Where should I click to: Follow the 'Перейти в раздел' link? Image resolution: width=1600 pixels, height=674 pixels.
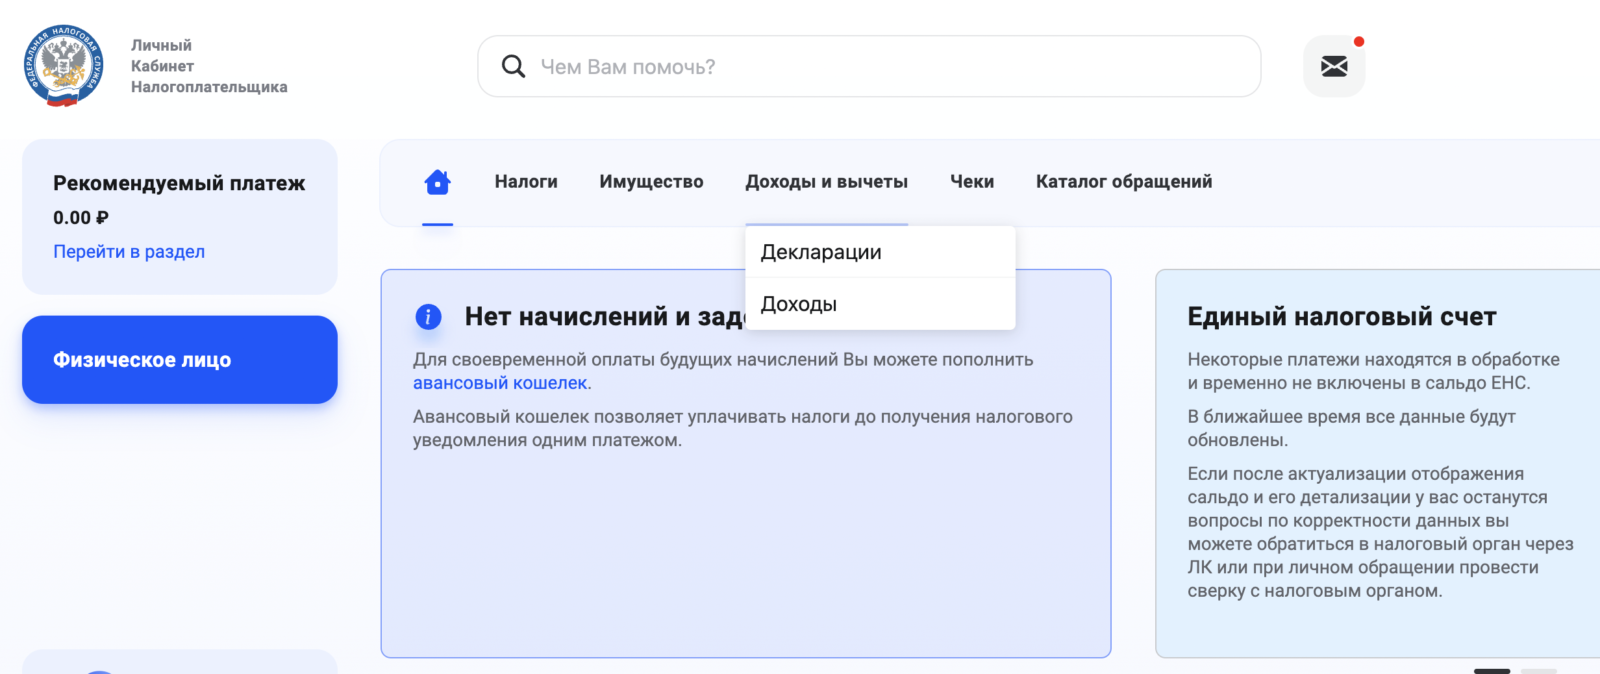[129, 252]
